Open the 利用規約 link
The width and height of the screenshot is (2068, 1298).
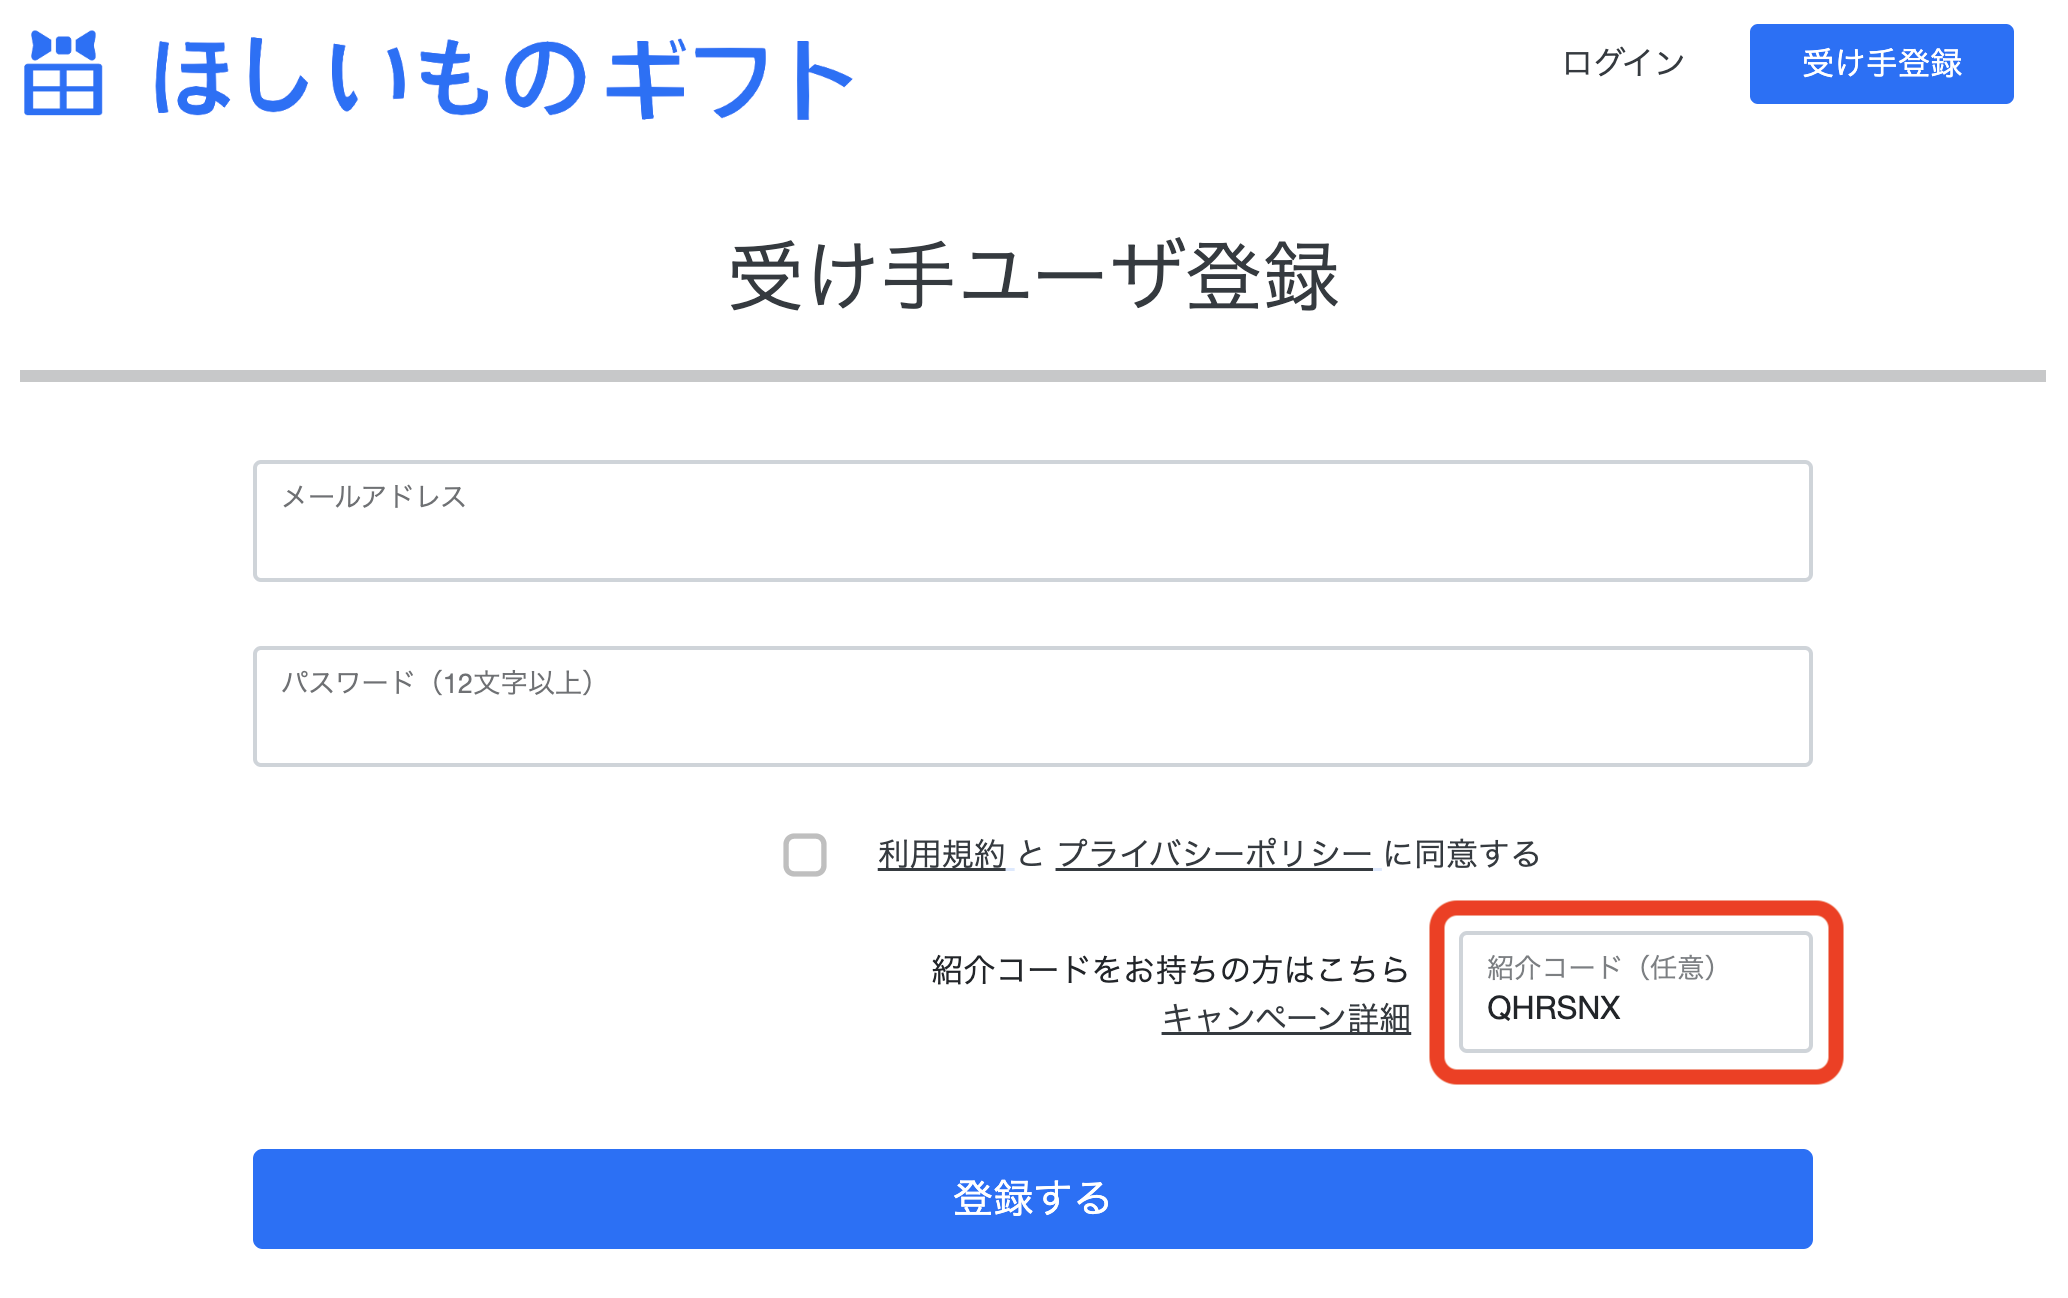tap(941, 854)
